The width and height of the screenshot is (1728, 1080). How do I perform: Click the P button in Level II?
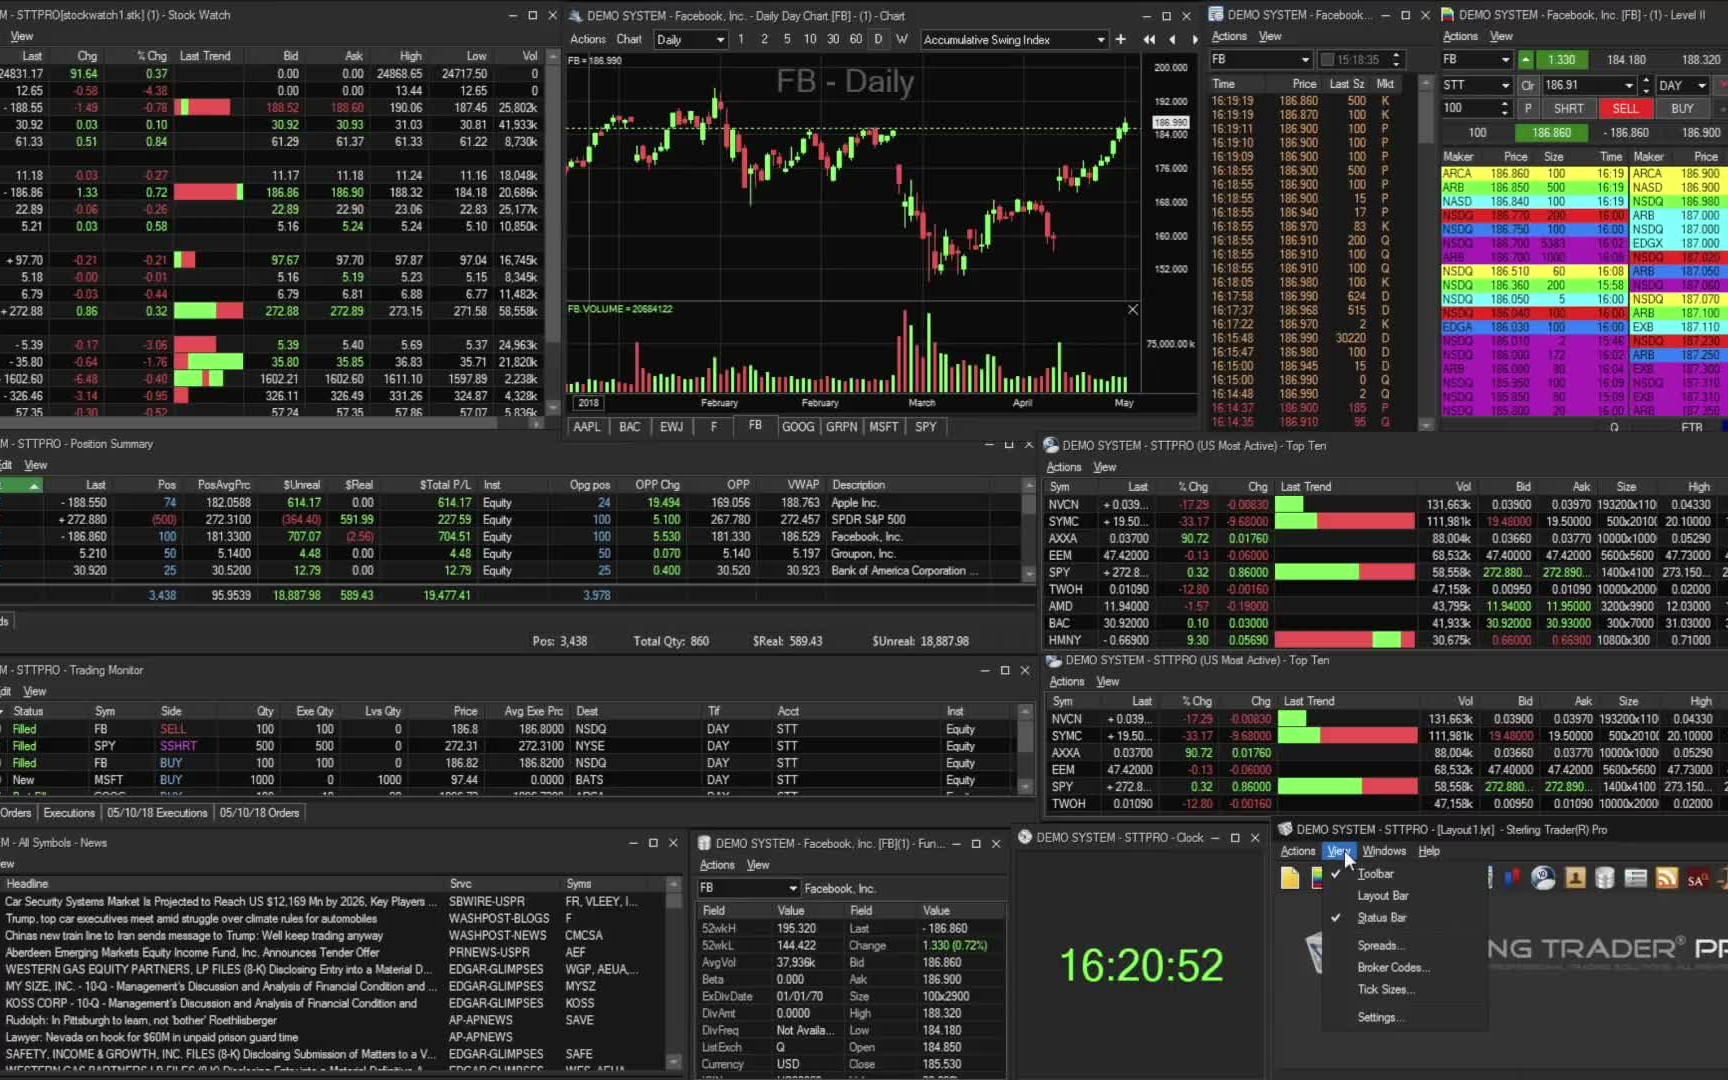[1528, 108]
